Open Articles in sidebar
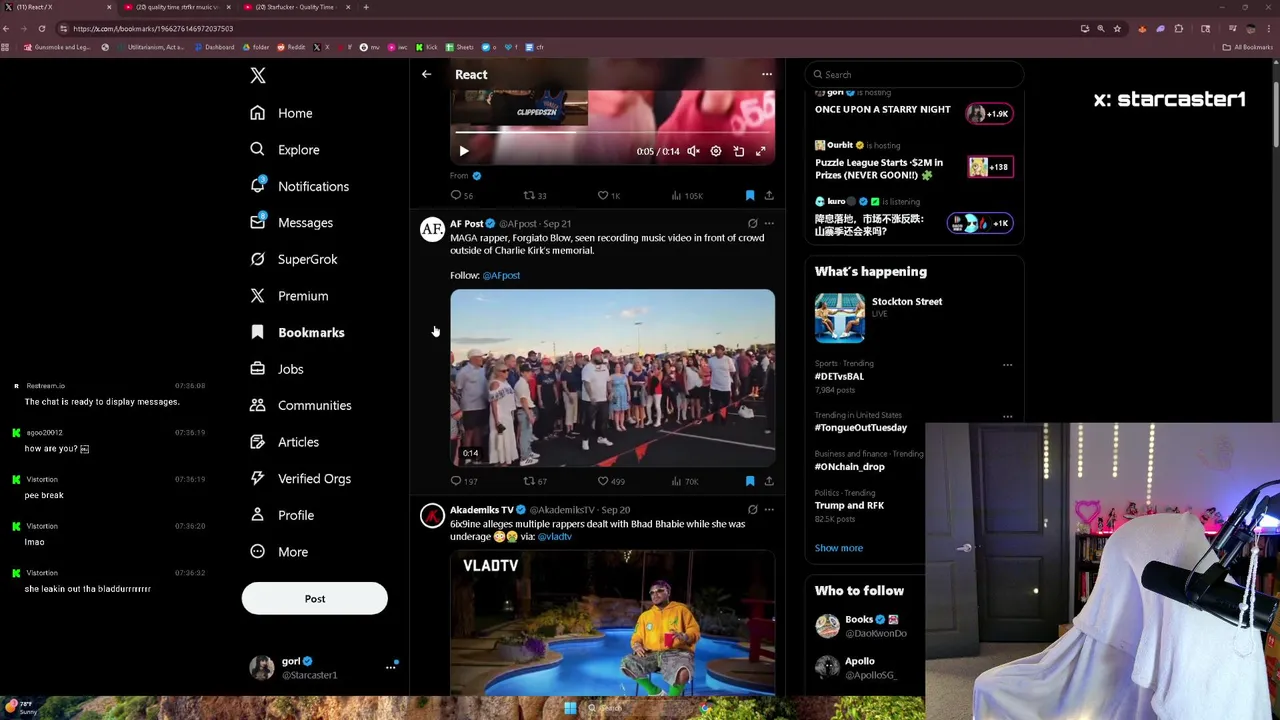 coord(285,442)
